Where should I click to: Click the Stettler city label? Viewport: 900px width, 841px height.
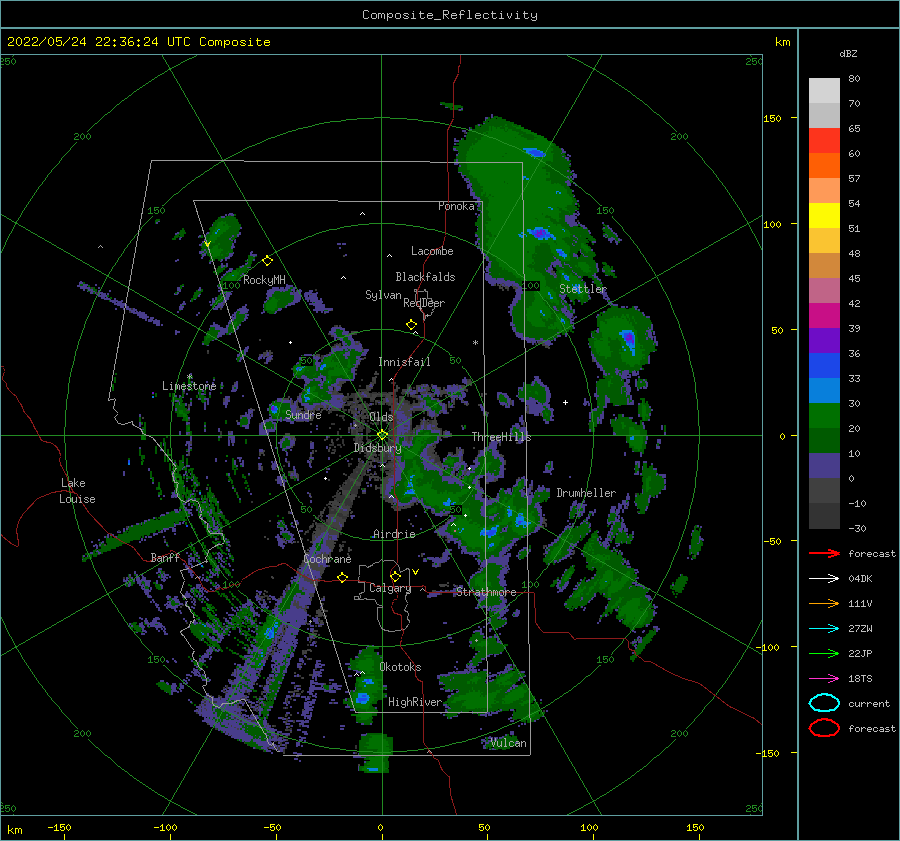point(583,289)
